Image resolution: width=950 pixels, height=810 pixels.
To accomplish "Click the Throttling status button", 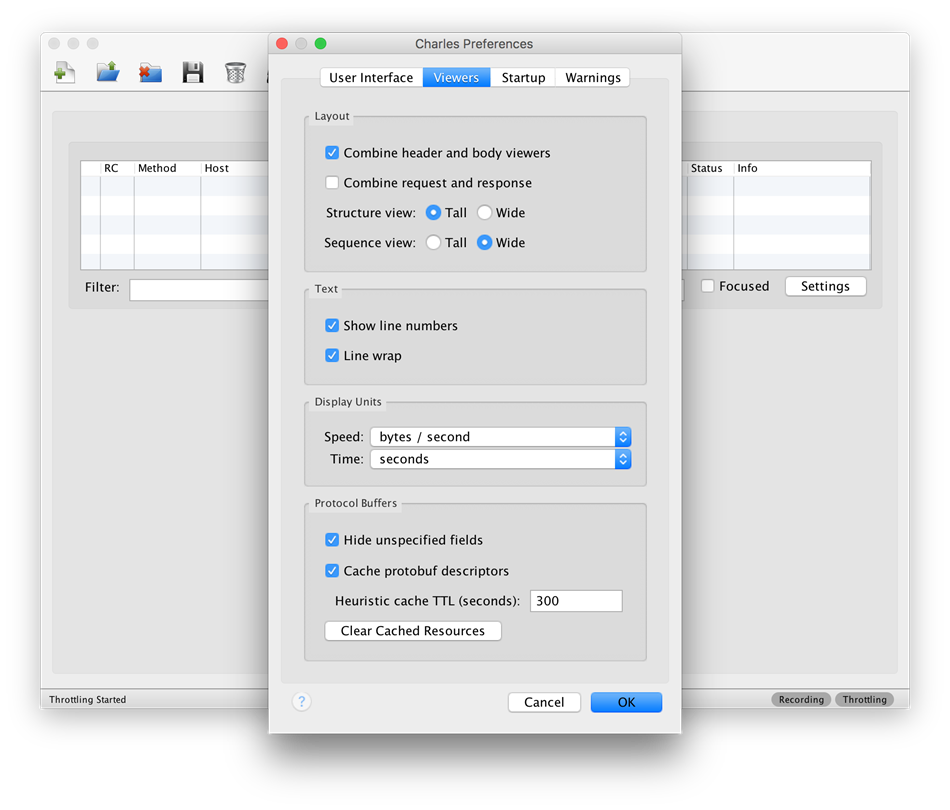I will pos(865,700).
